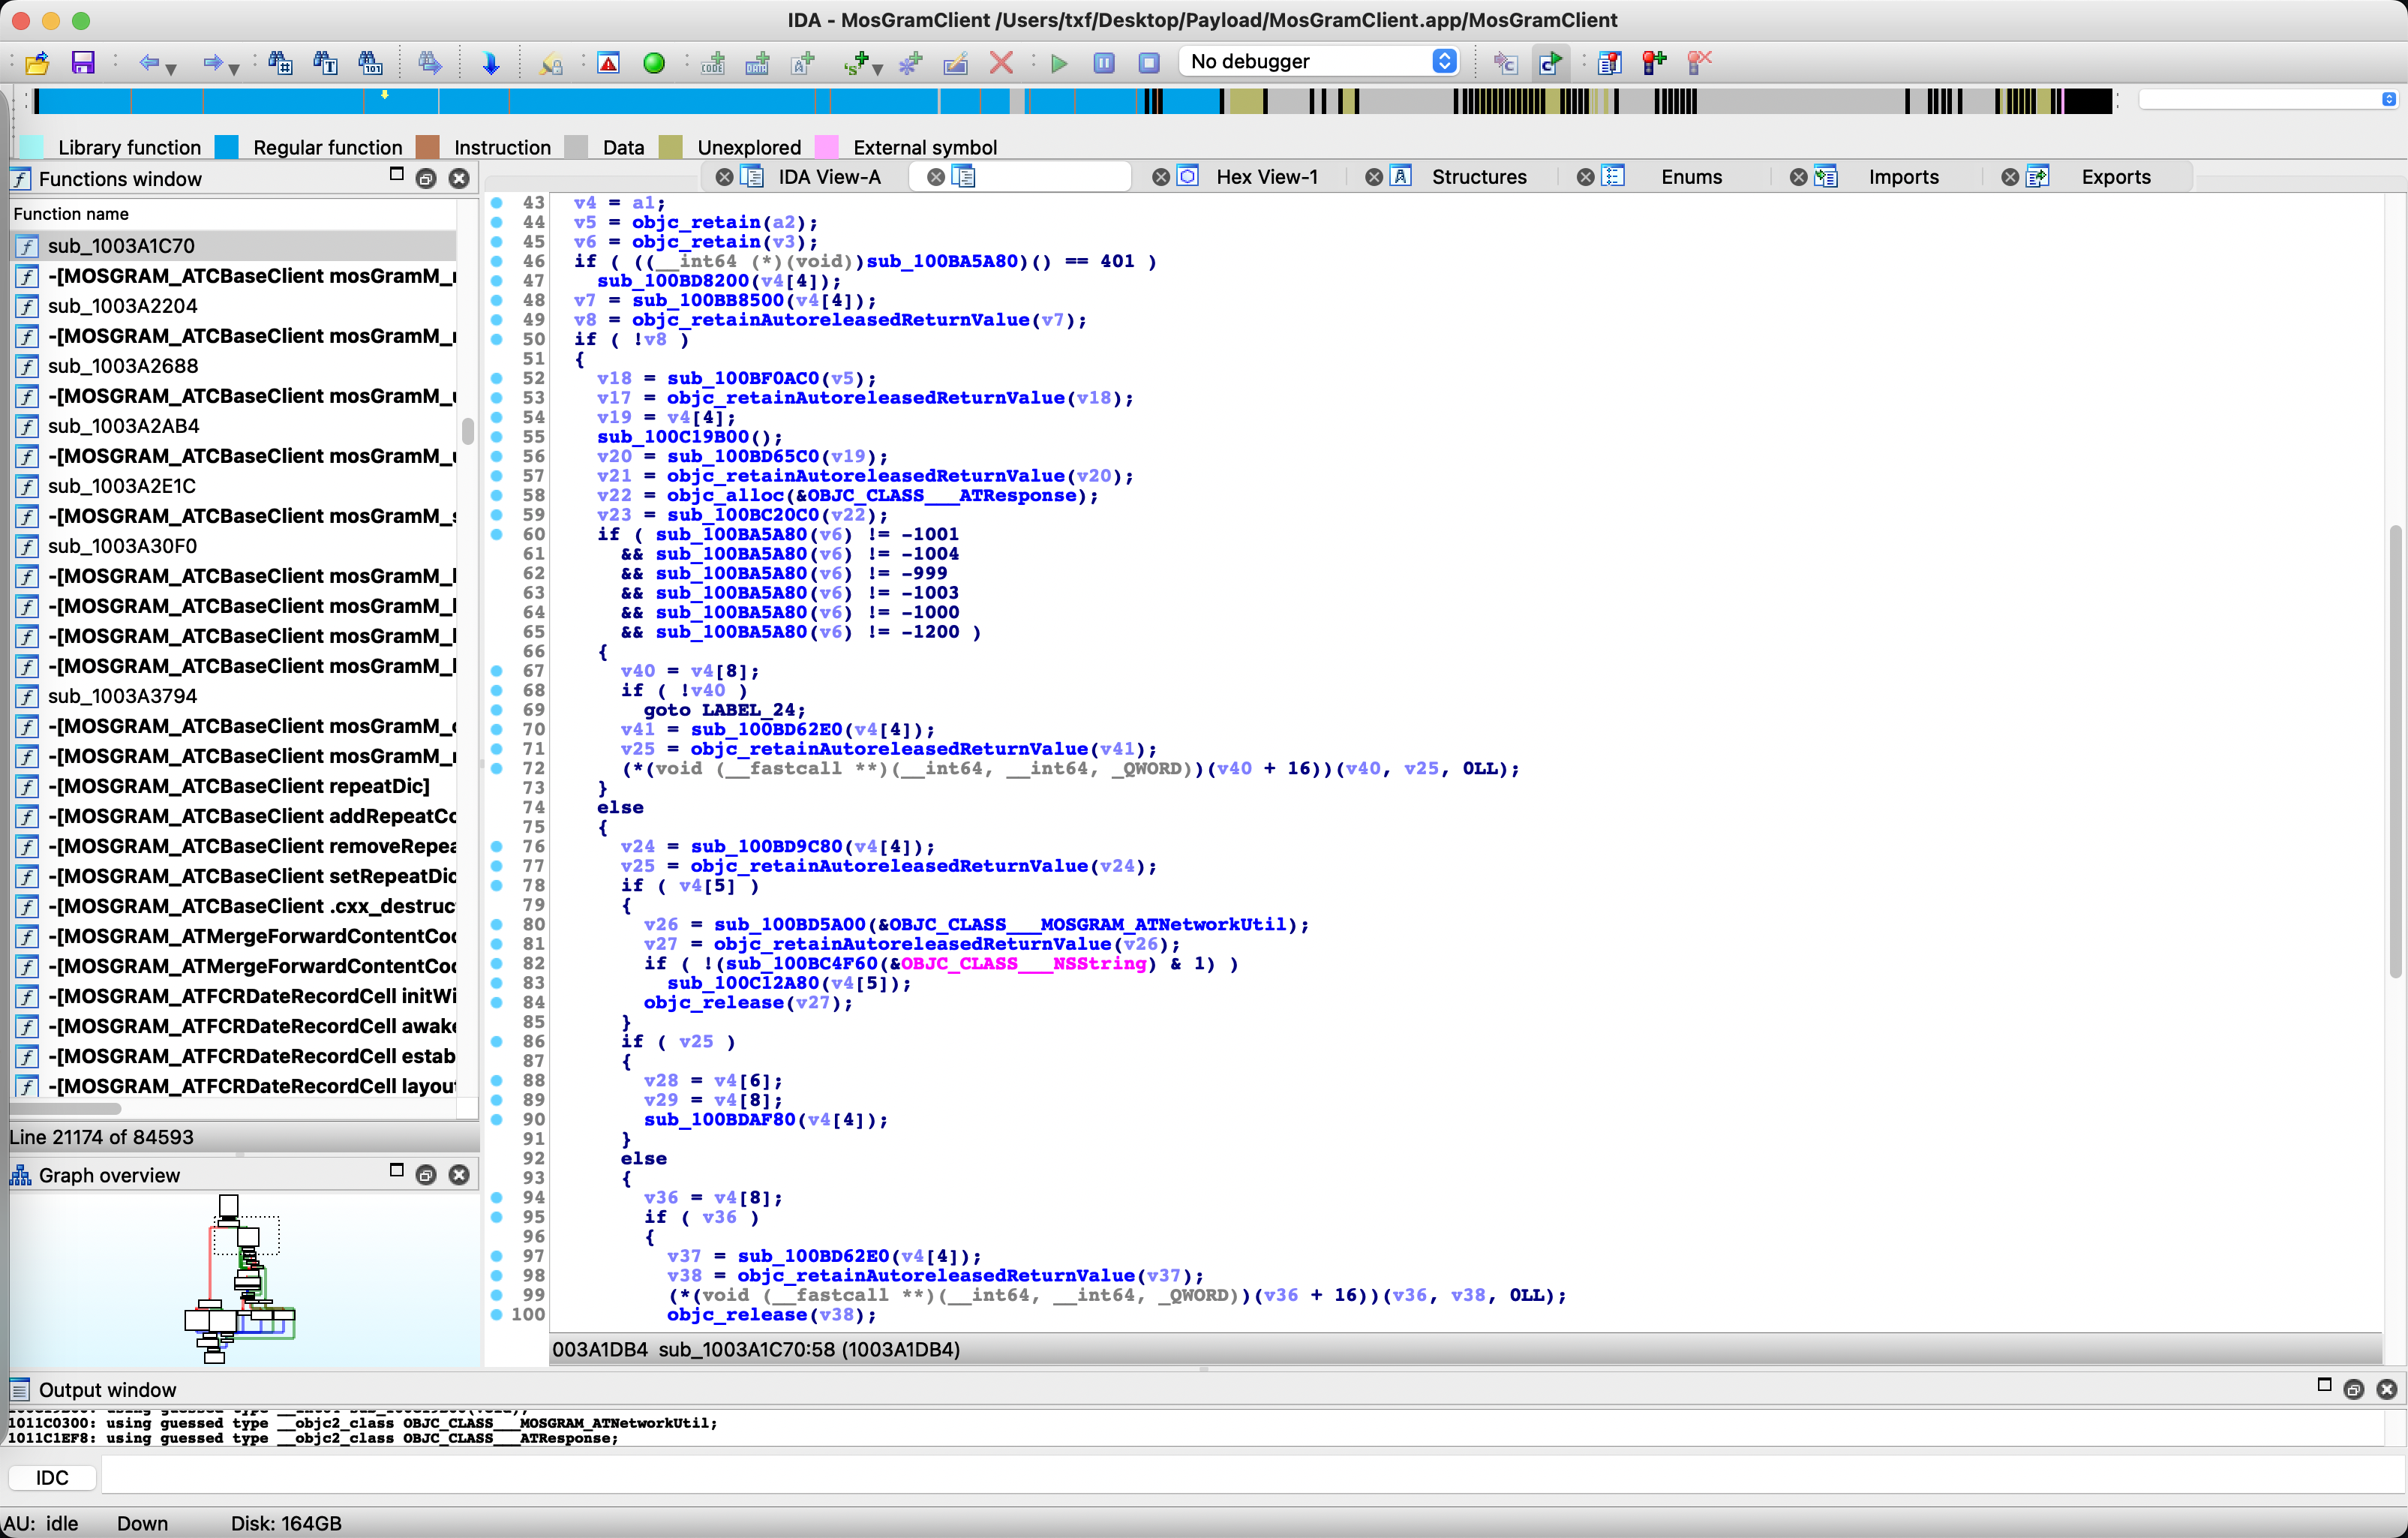Switch to the Exports tab

point(2116,177)
